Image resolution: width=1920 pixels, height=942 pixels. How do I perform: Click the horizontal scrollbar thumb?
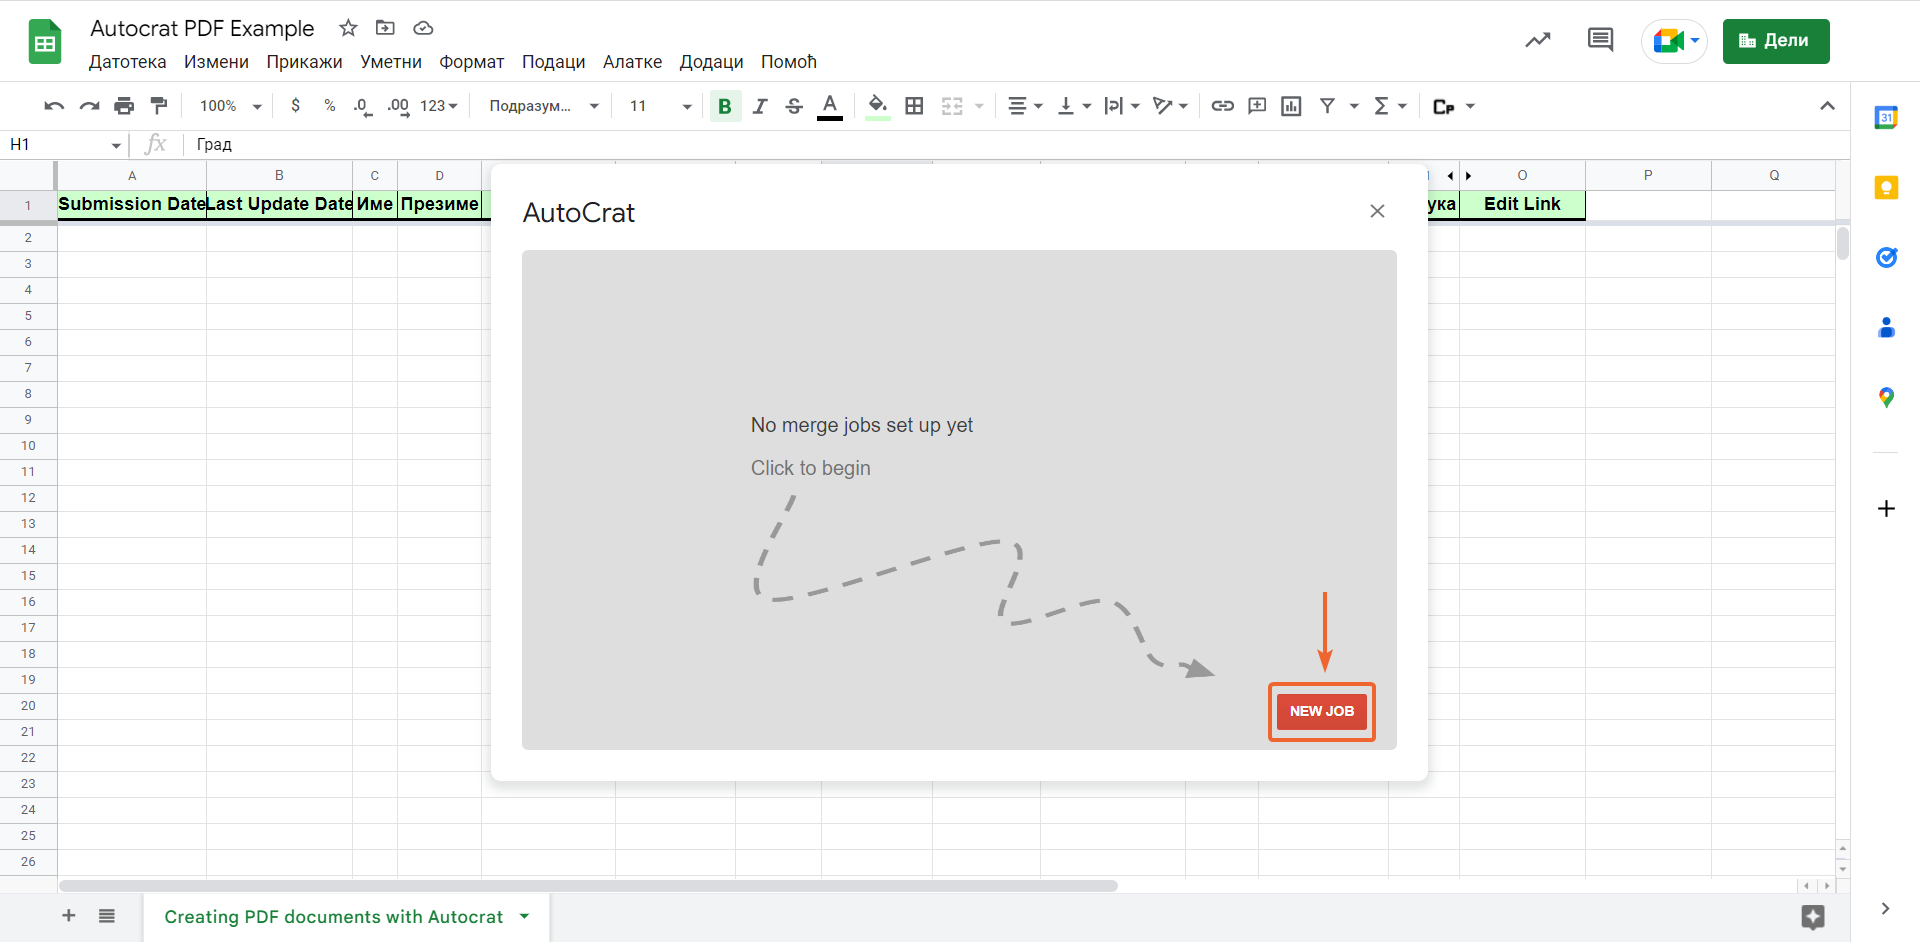click(x=588, y=886)
